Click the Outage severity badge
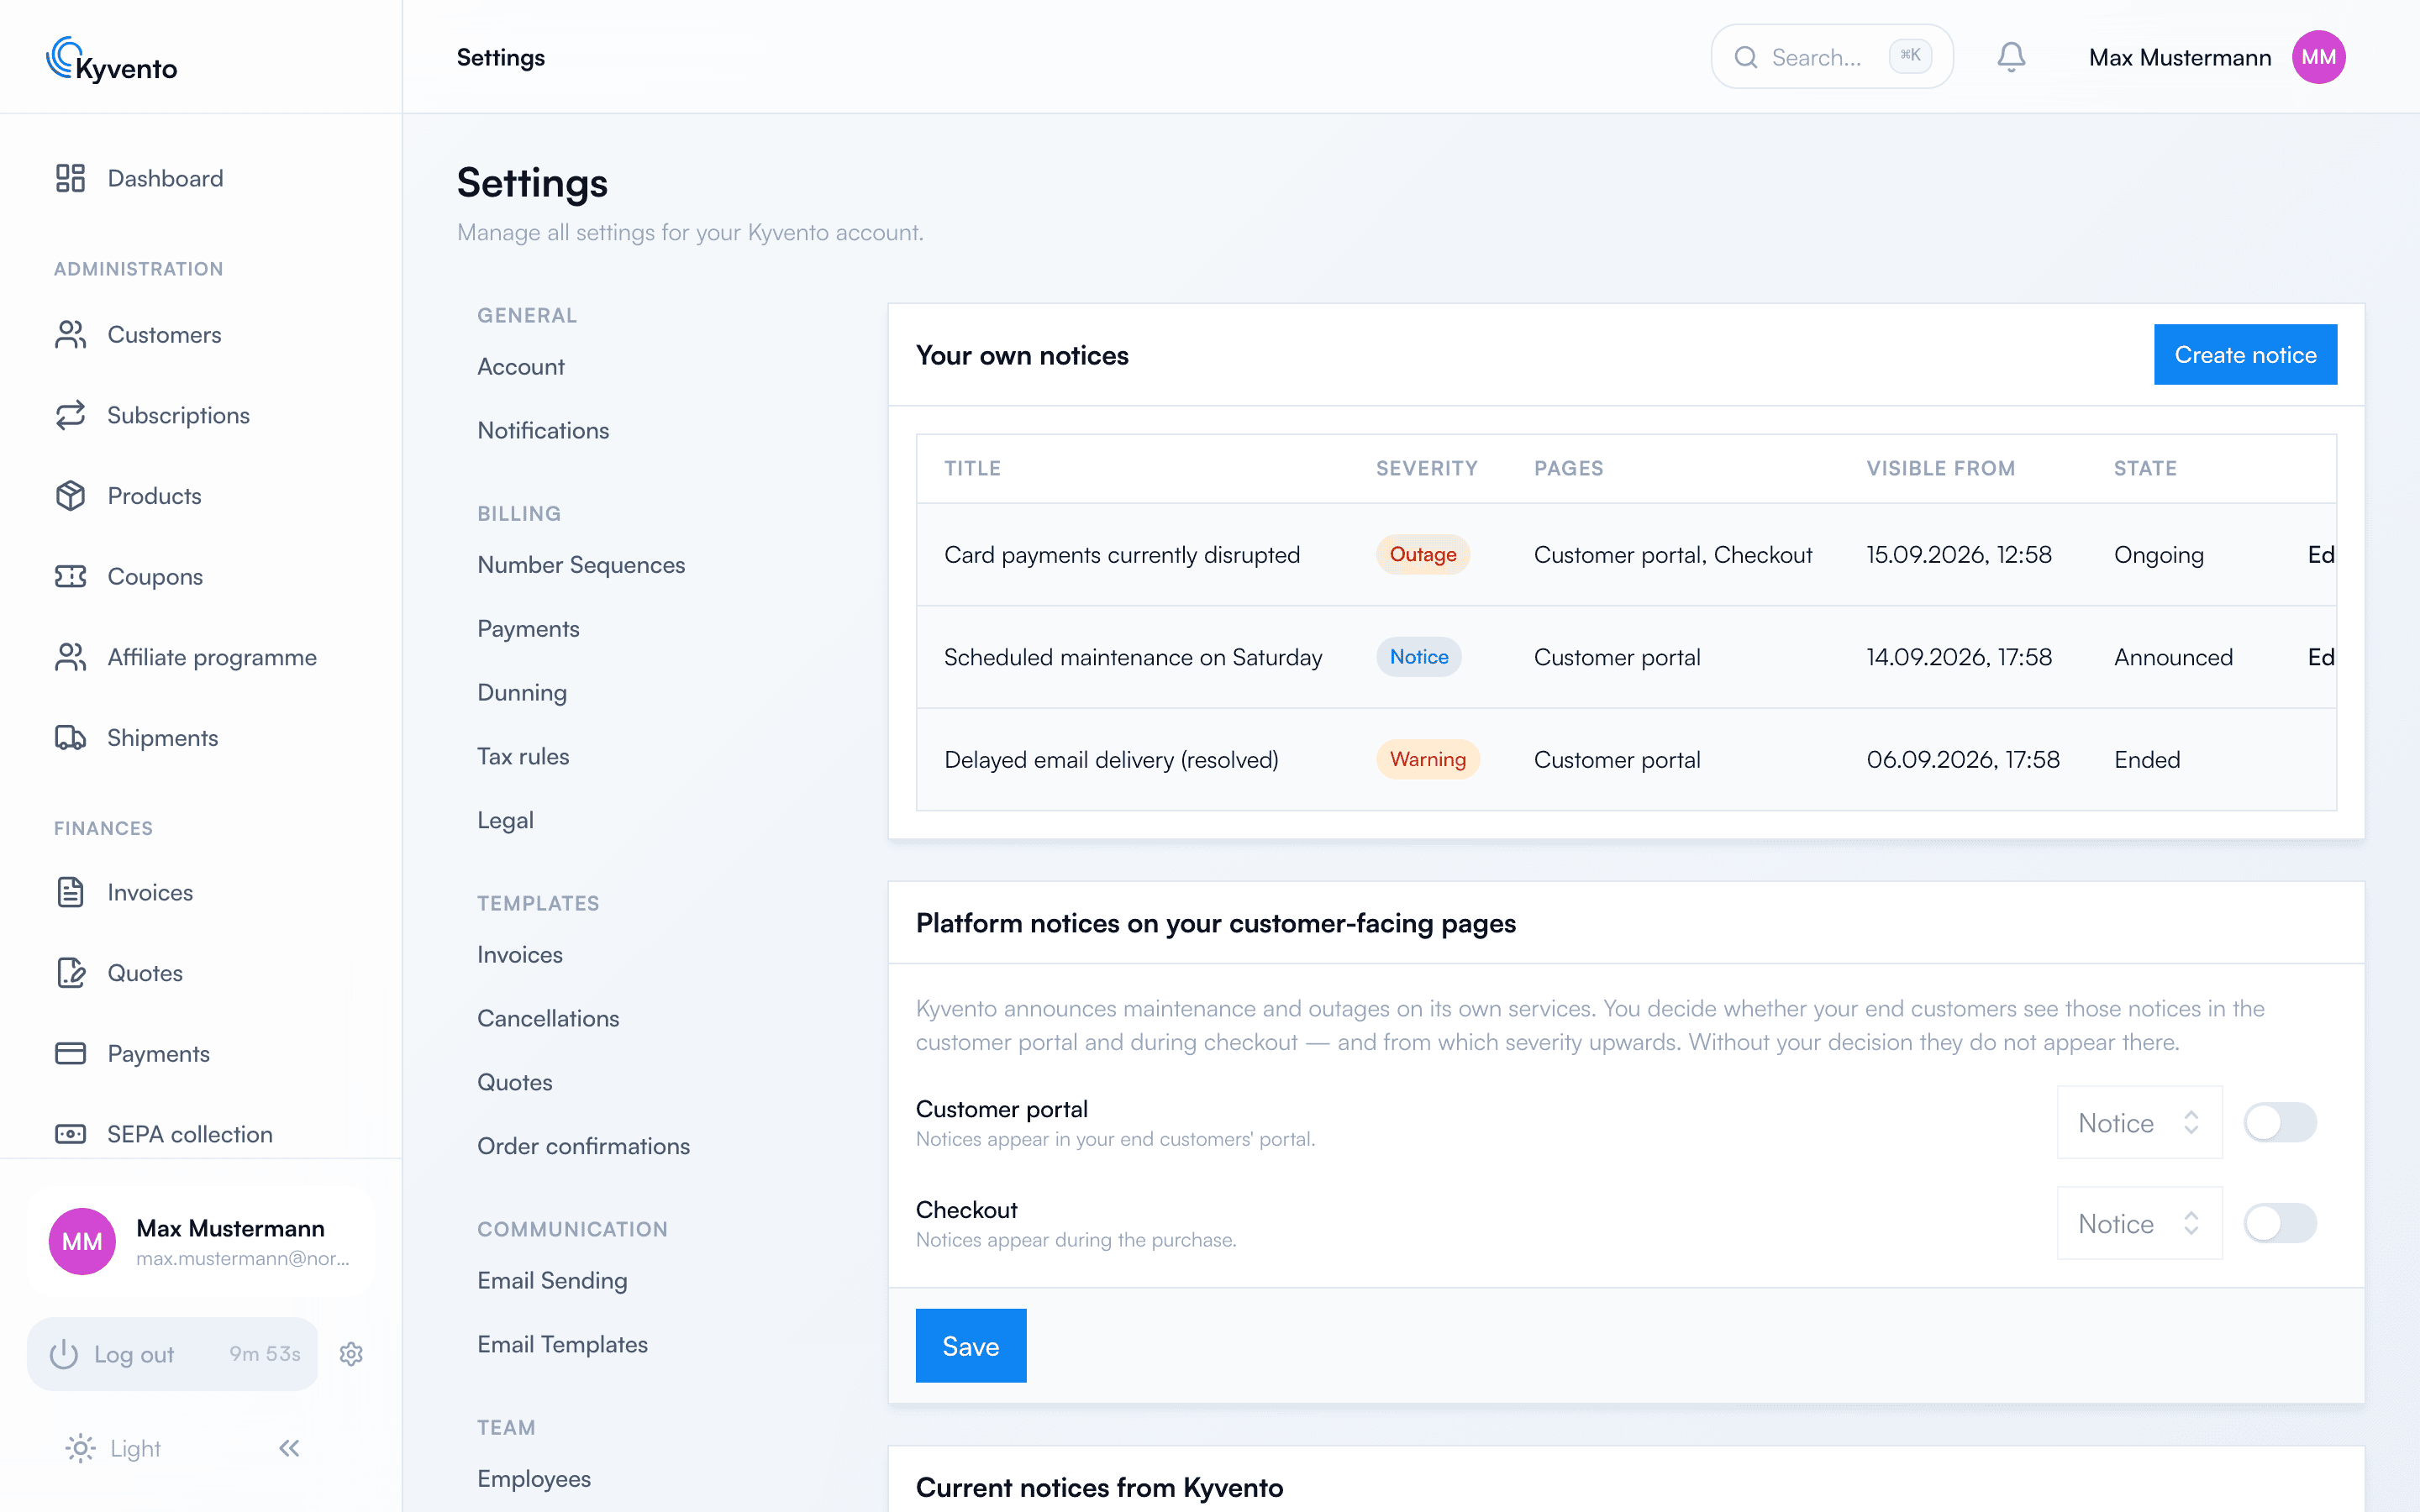The width and height of the screenshot is (2420, 1512). [x=1422, y=554]
